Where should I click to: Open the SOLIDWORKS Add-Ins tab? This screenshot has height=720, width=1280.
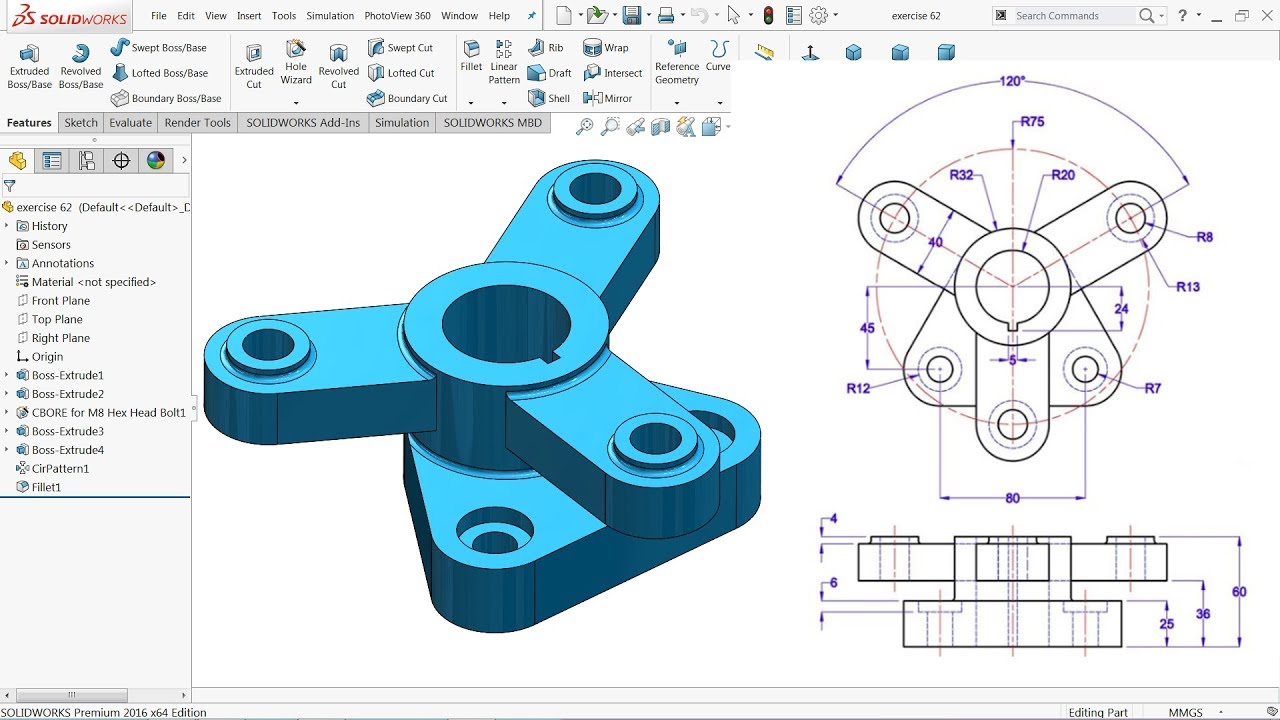coord(303,123)
